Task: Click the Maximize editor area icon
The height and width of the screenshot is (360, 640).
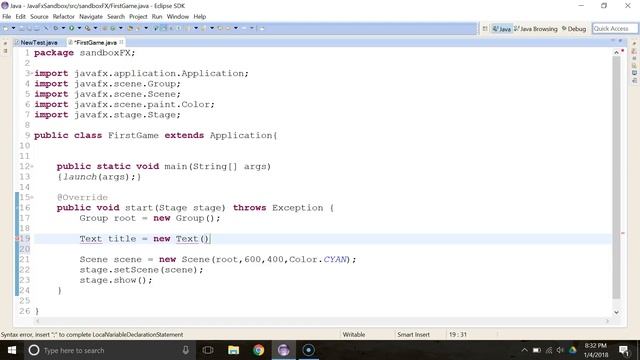Action: click(x=620, y=41)
